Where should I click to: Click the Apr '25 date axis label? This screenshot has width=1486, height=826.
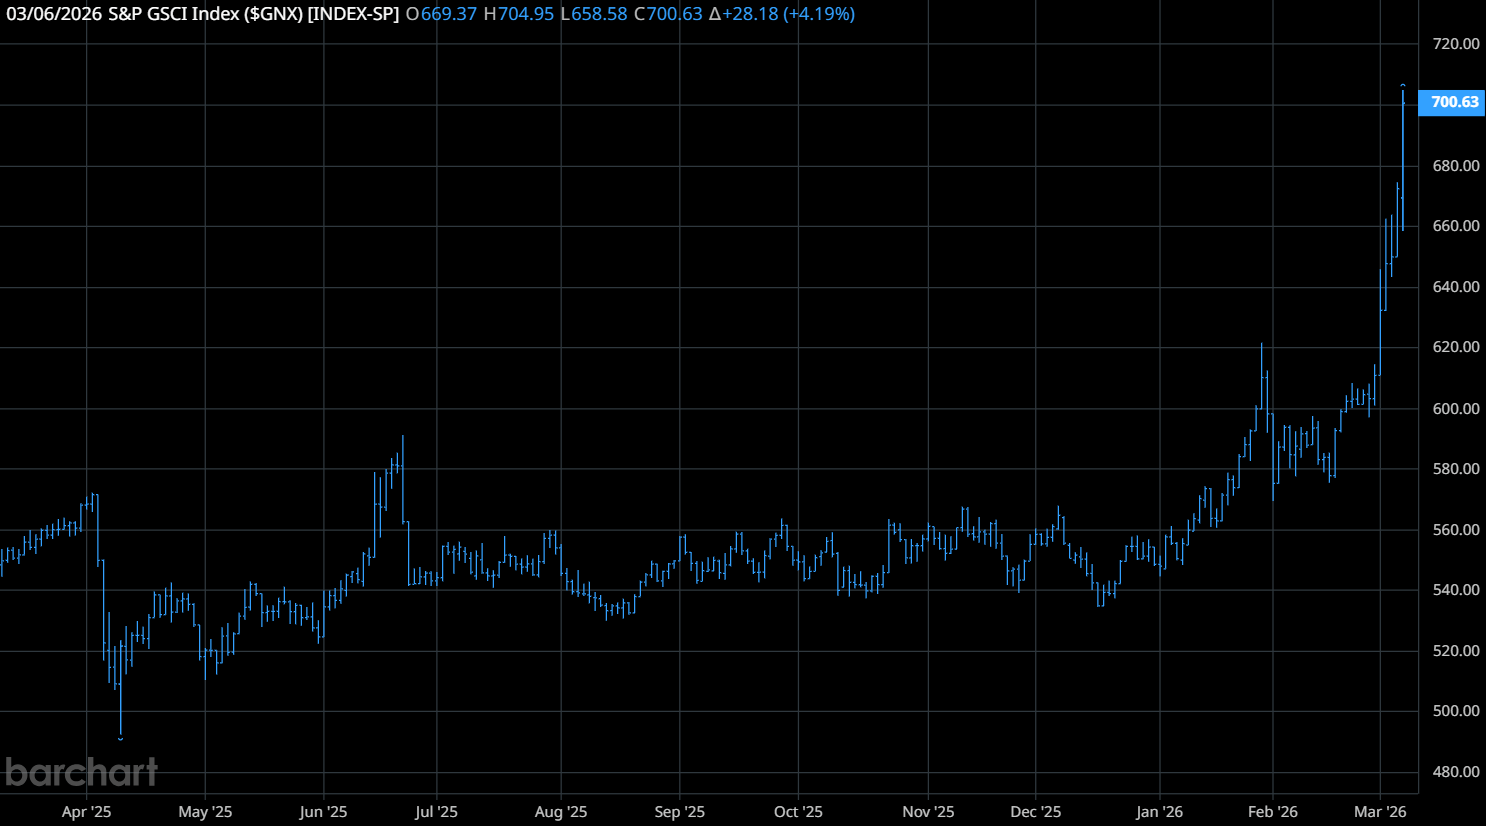(87, 812)
